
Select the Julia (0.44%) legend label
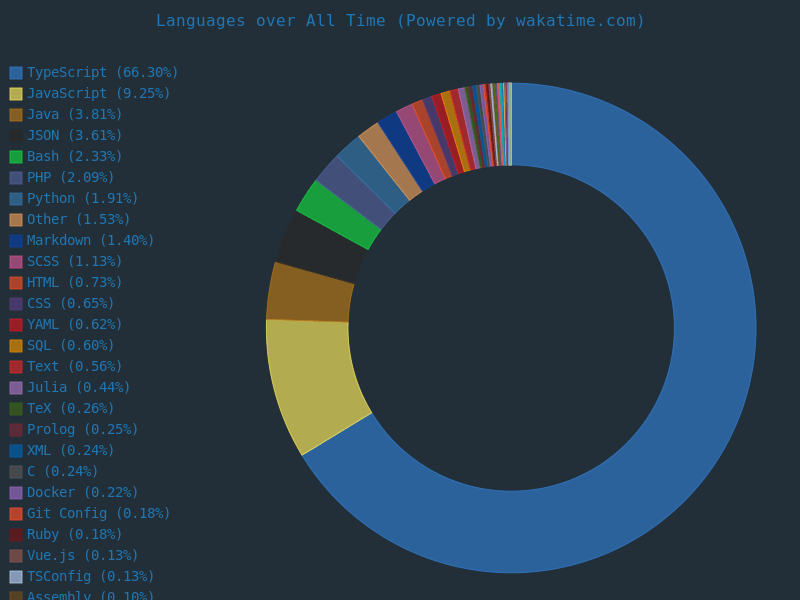click(x=78, y=388)
